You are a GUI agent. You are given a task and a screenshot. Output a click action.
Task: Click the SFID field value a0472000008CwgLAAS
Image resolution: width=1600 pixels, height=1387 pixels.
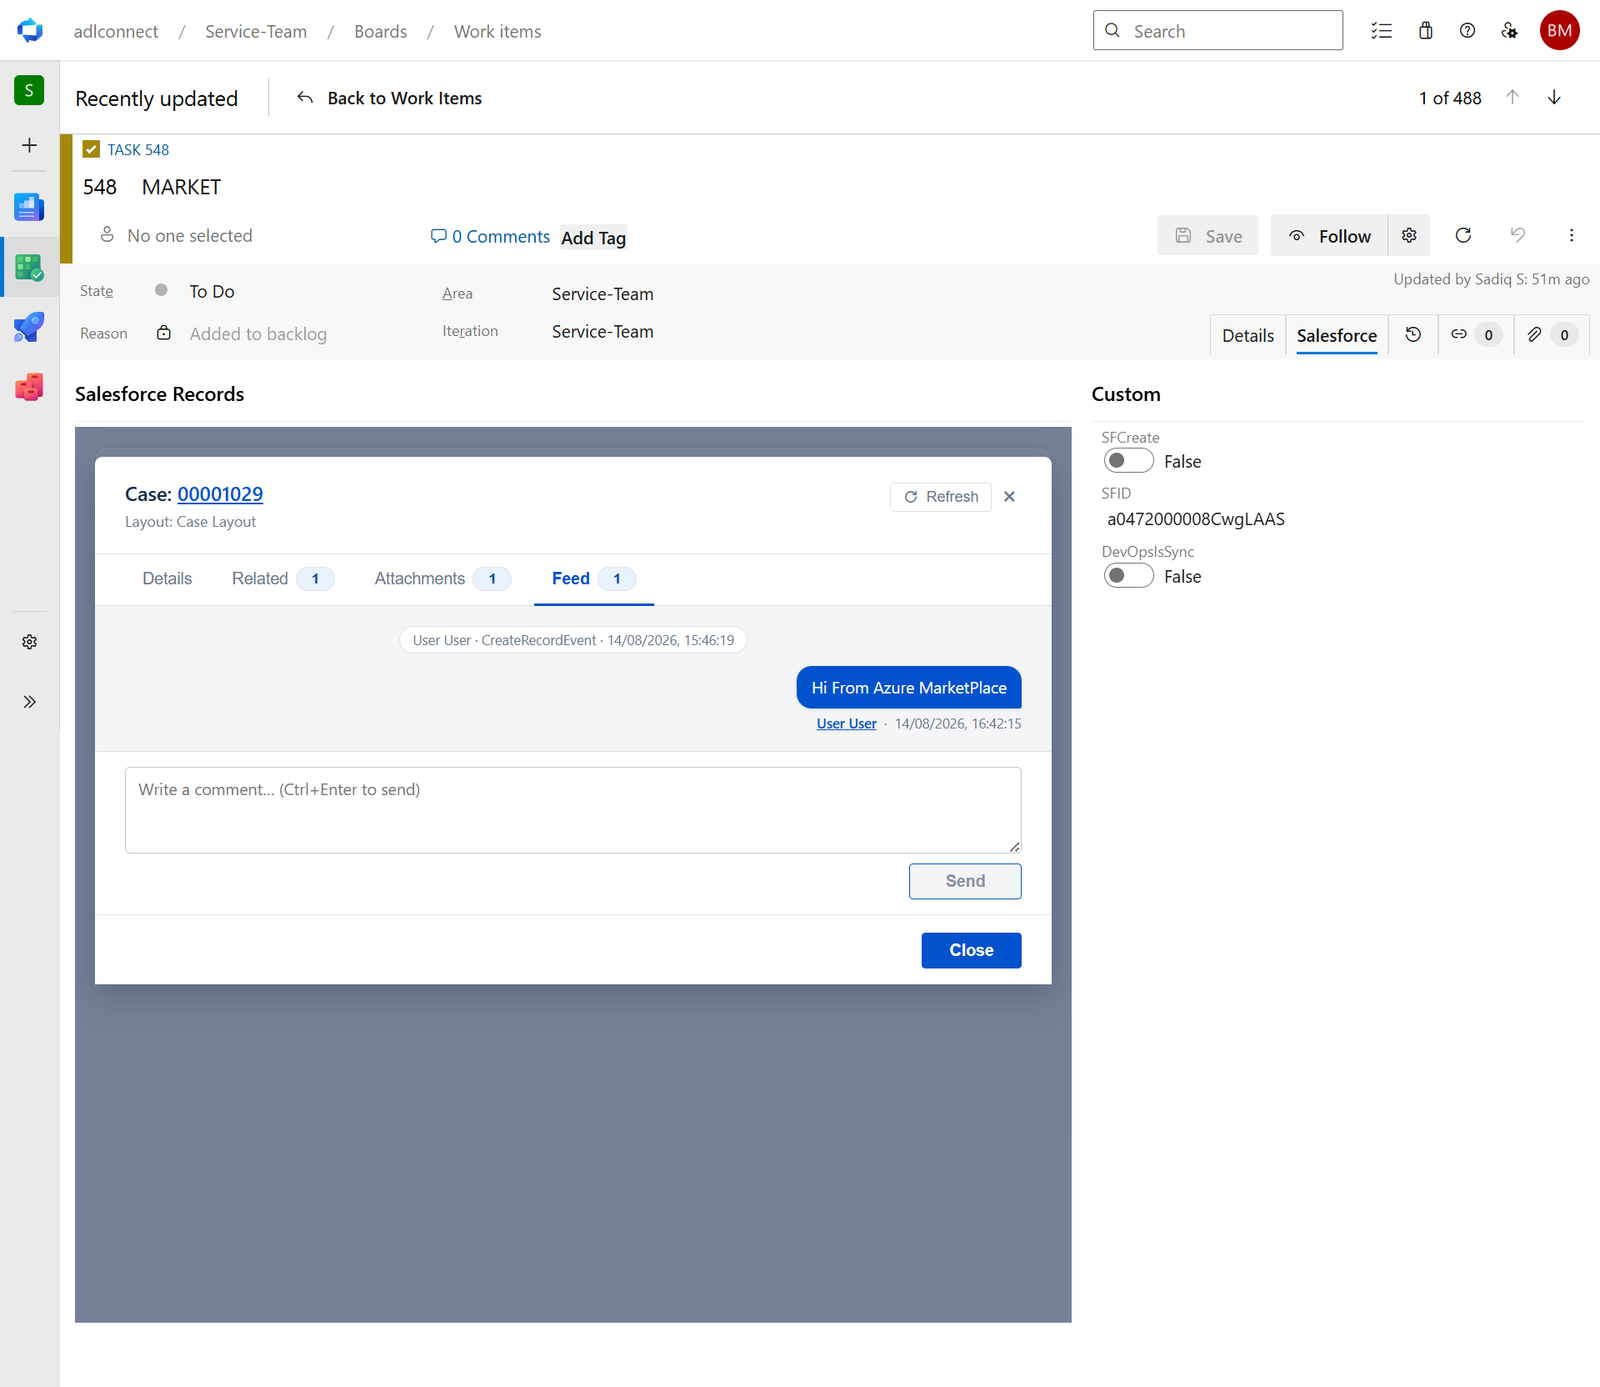click(x=1196, y=519)
